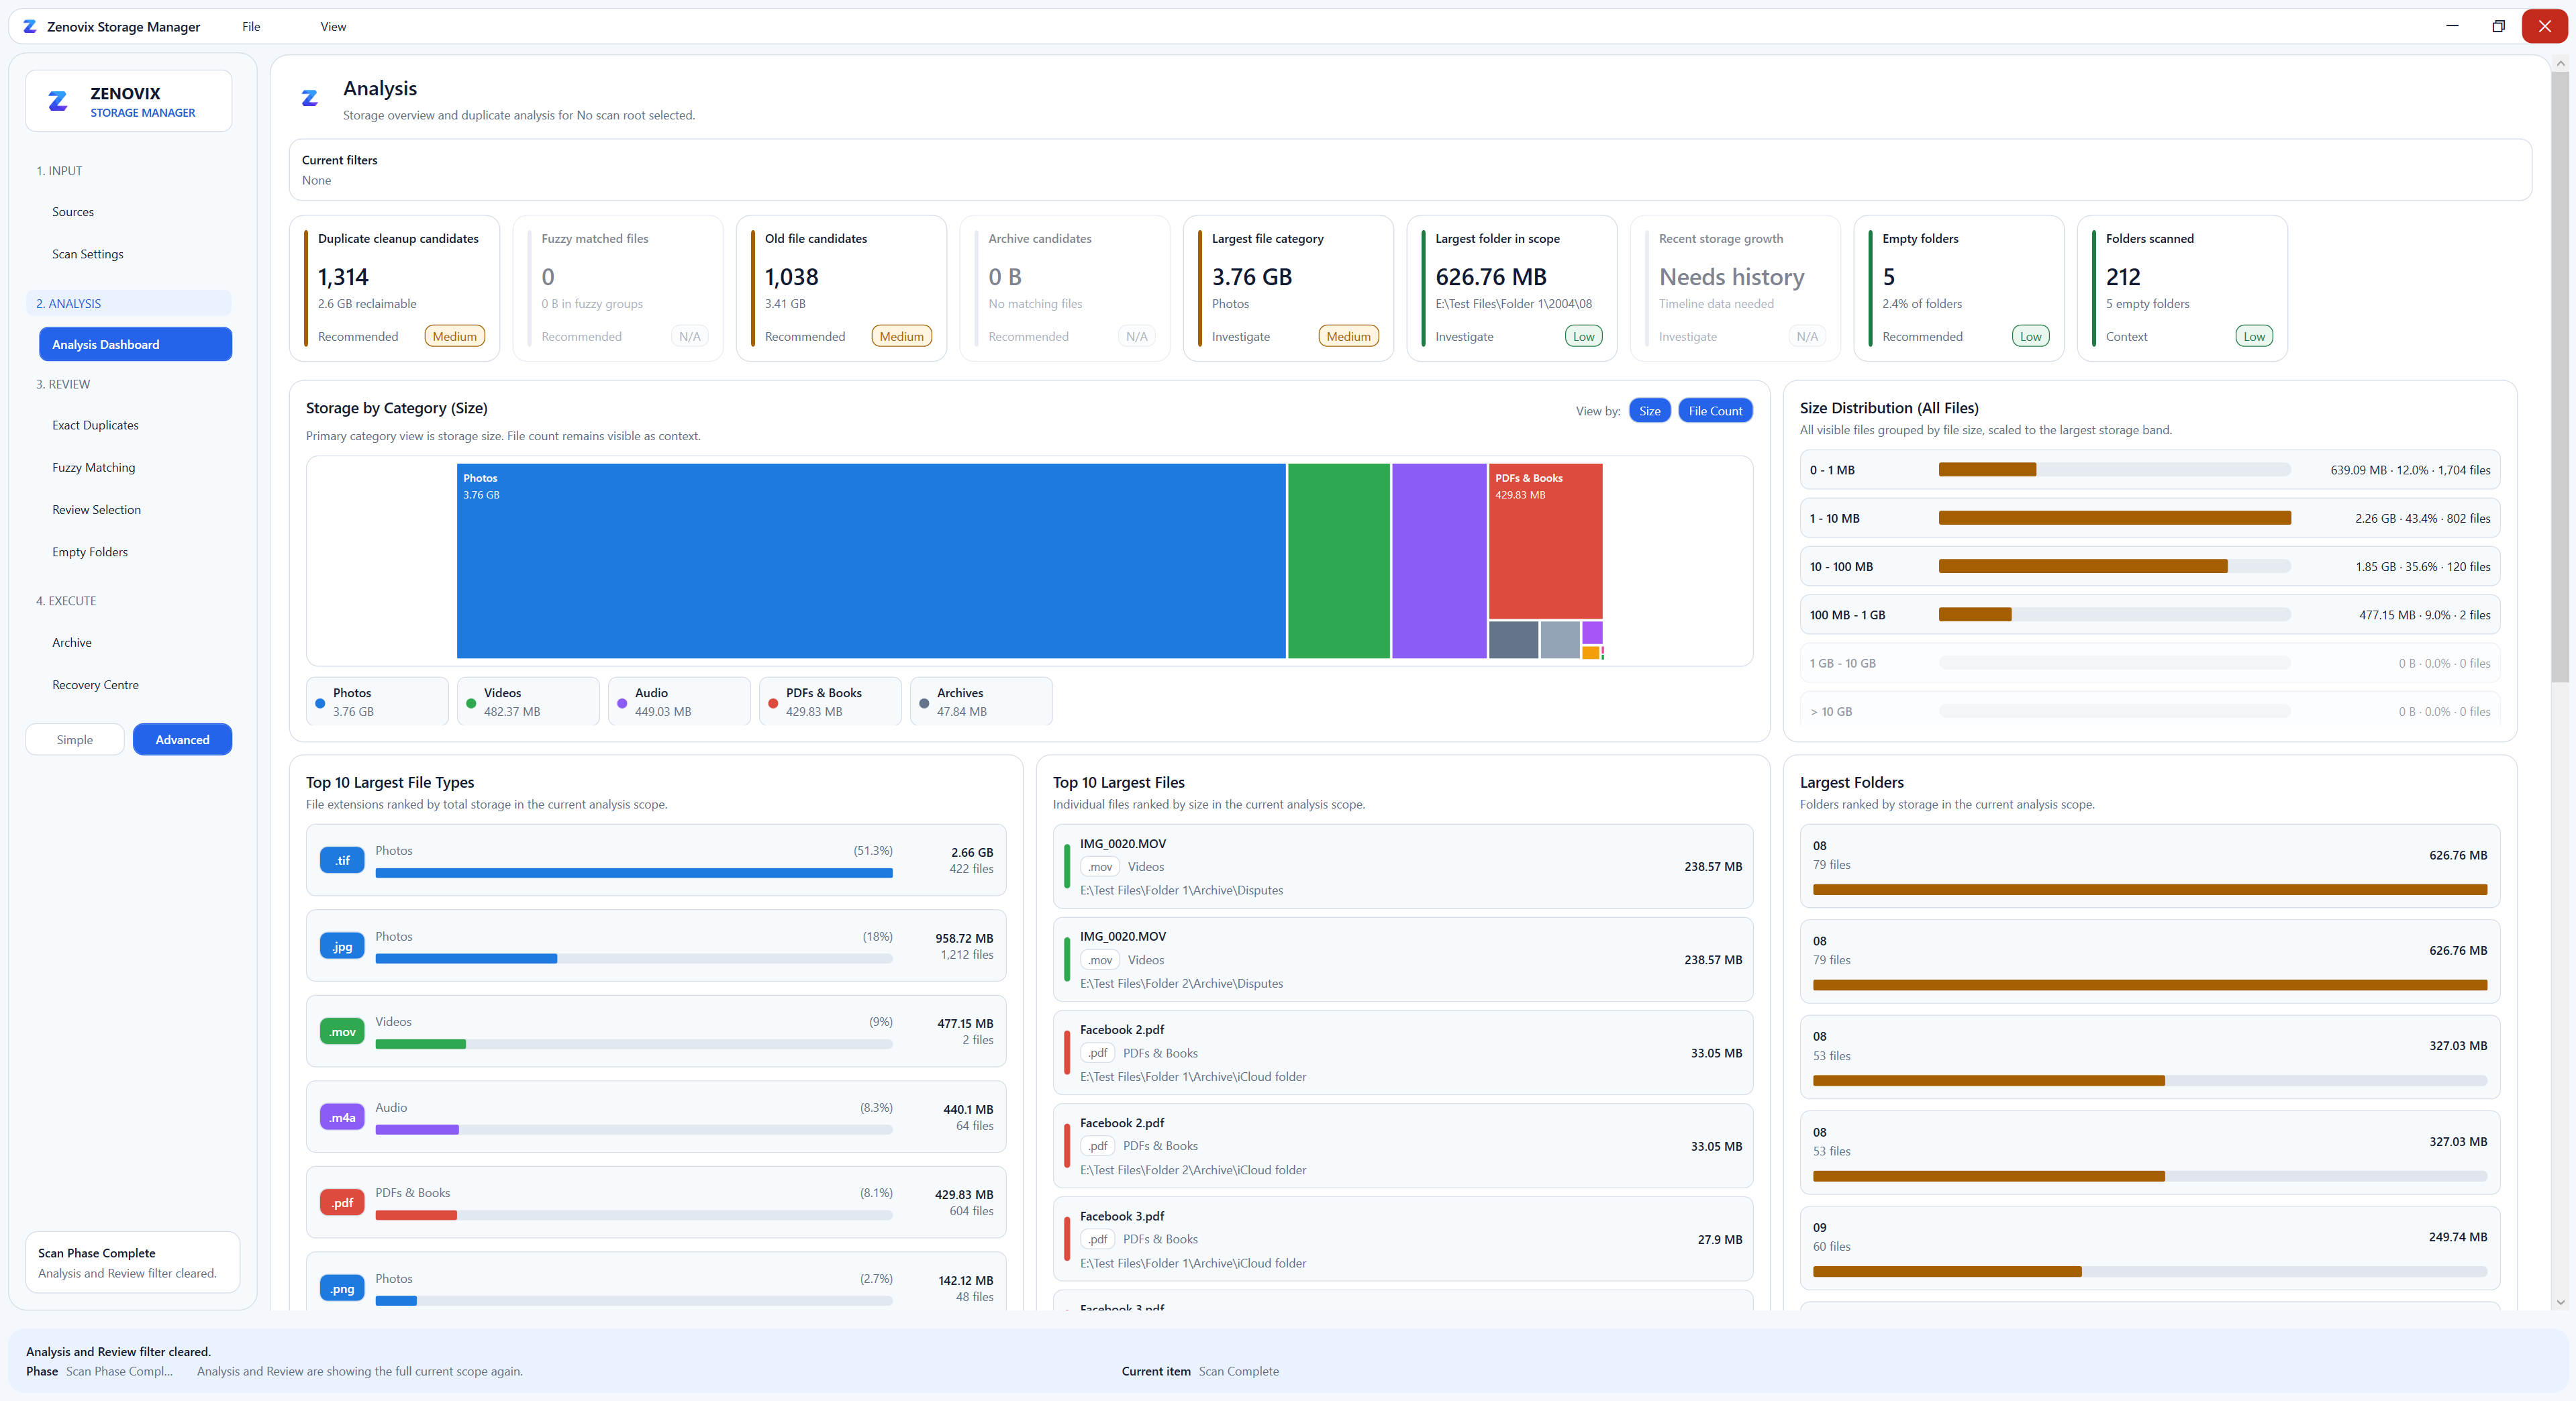Click the 10 - 100 MB size band row
2576x1401 pixels.
coord(2149,566)
